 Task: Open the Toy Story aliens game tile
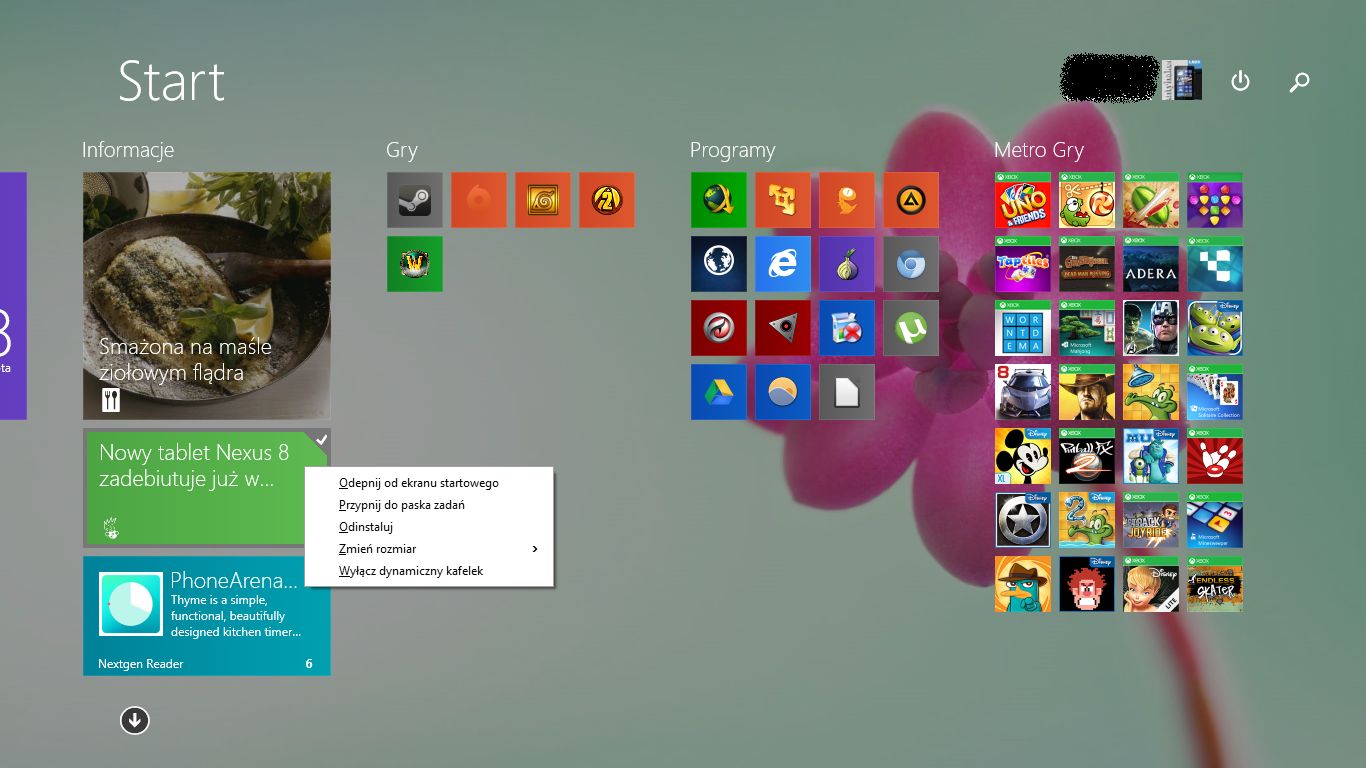[1215, 328]
